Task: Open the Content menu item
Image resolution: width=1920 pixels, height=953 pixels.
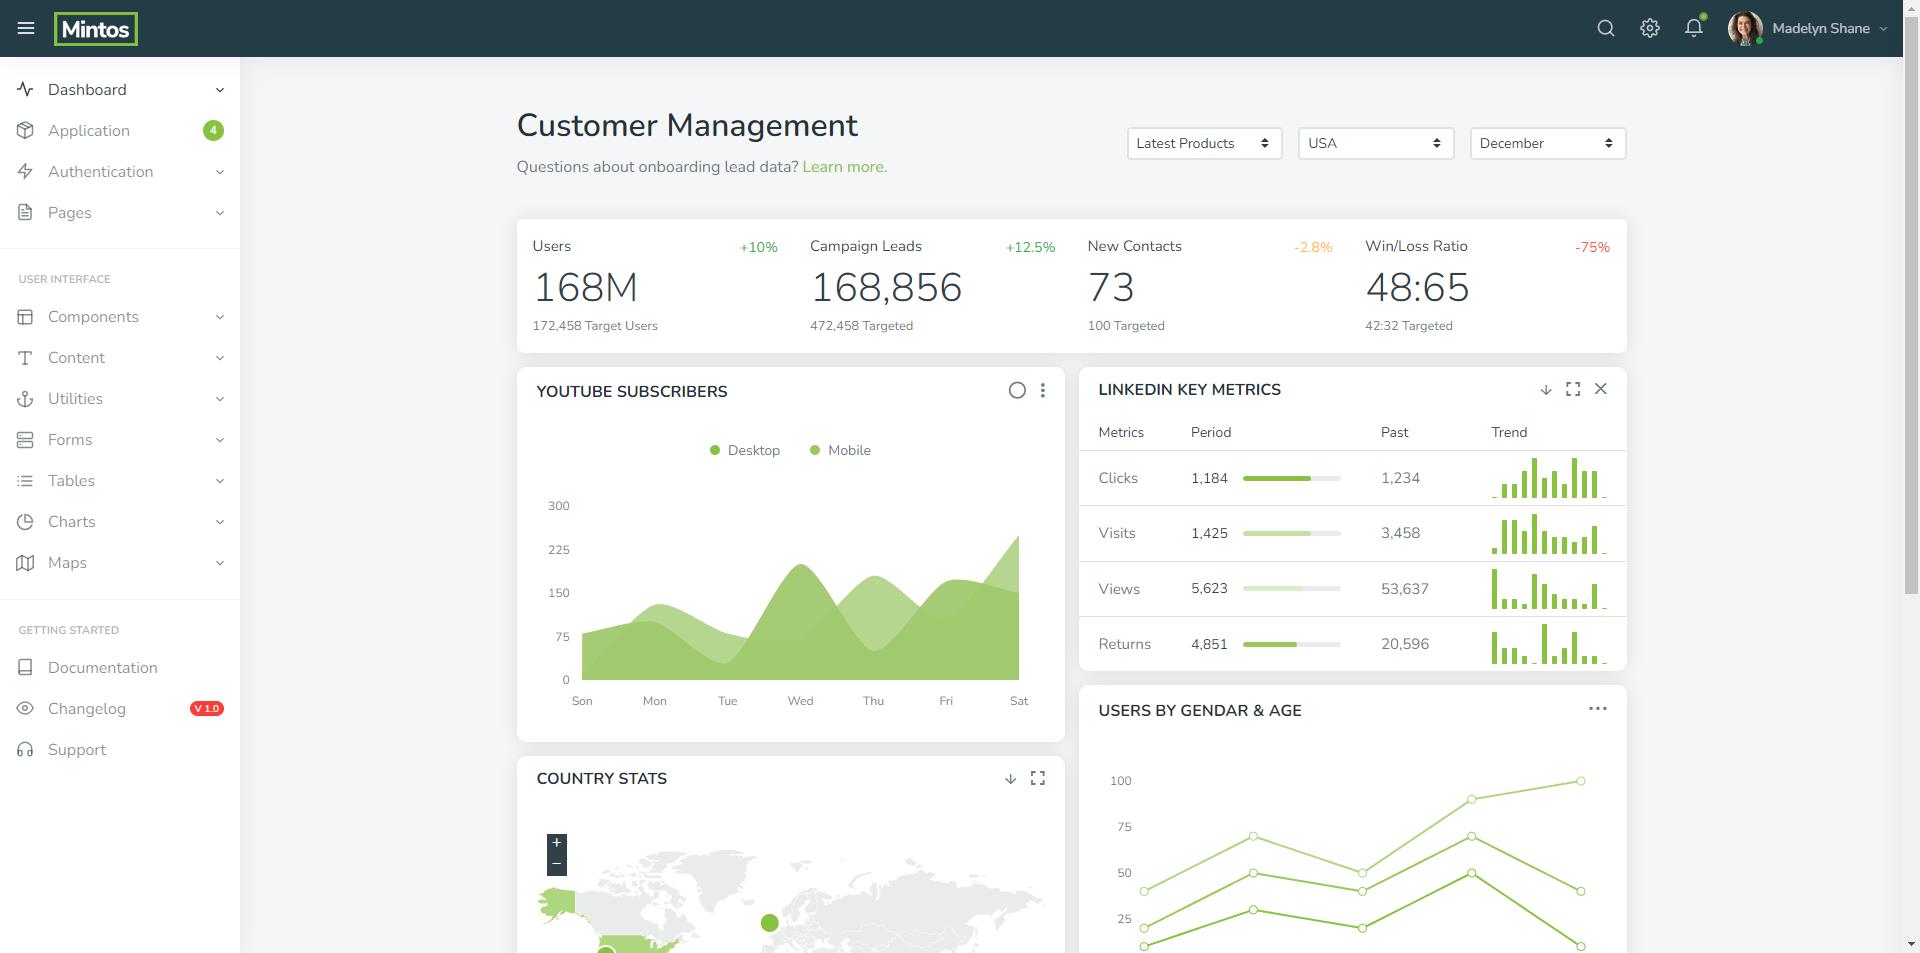Action: coord(120,358)
